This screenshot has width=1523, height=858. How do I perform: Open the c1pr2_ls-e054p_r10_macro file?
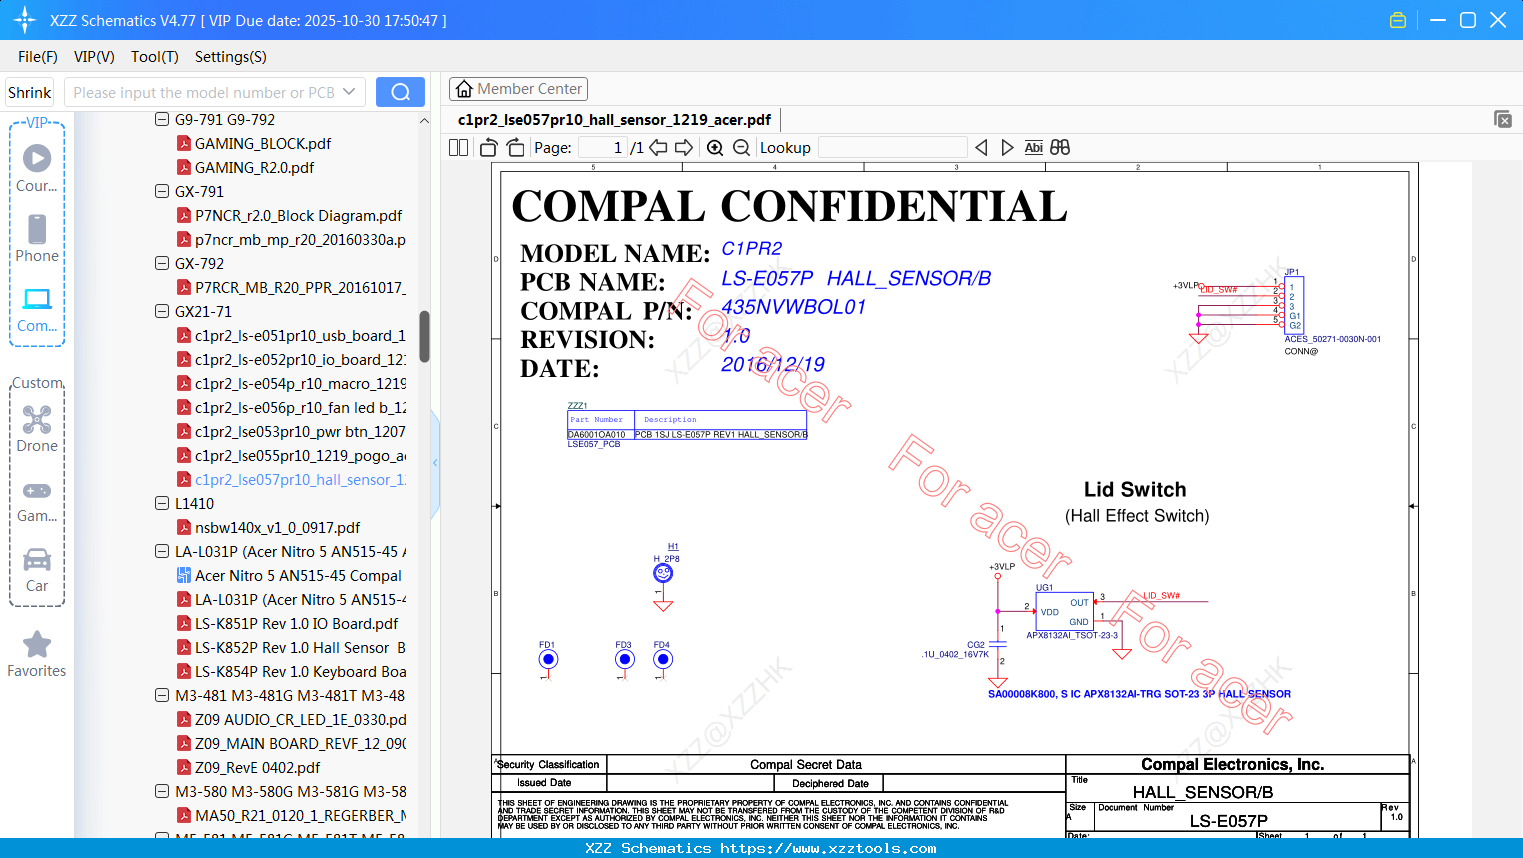click(x=300, y=383)
